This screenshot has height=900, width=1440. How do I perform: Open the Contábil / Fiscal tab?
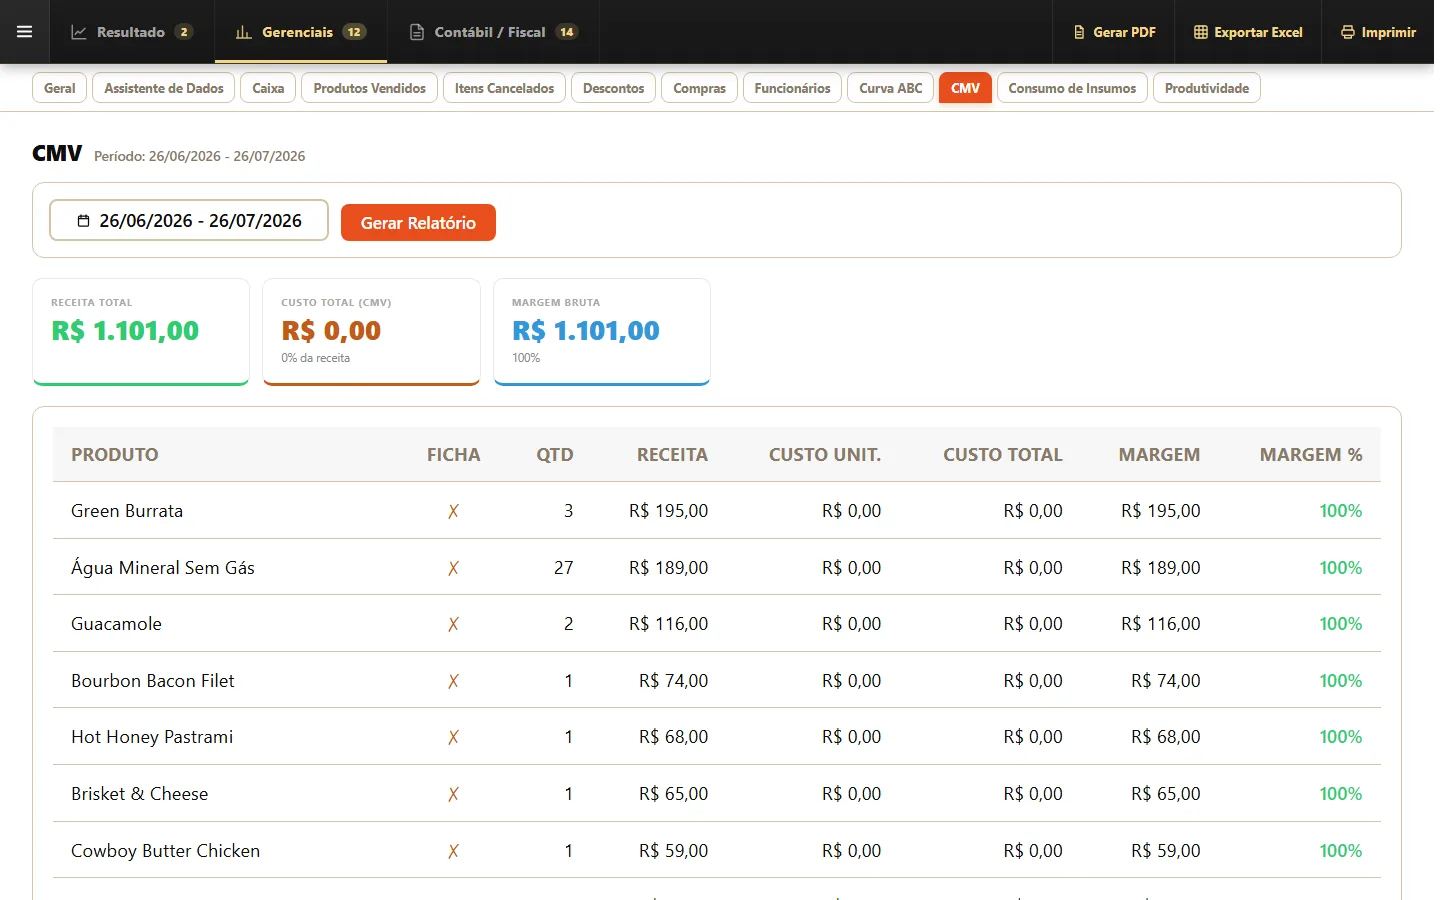coord(494,32)
